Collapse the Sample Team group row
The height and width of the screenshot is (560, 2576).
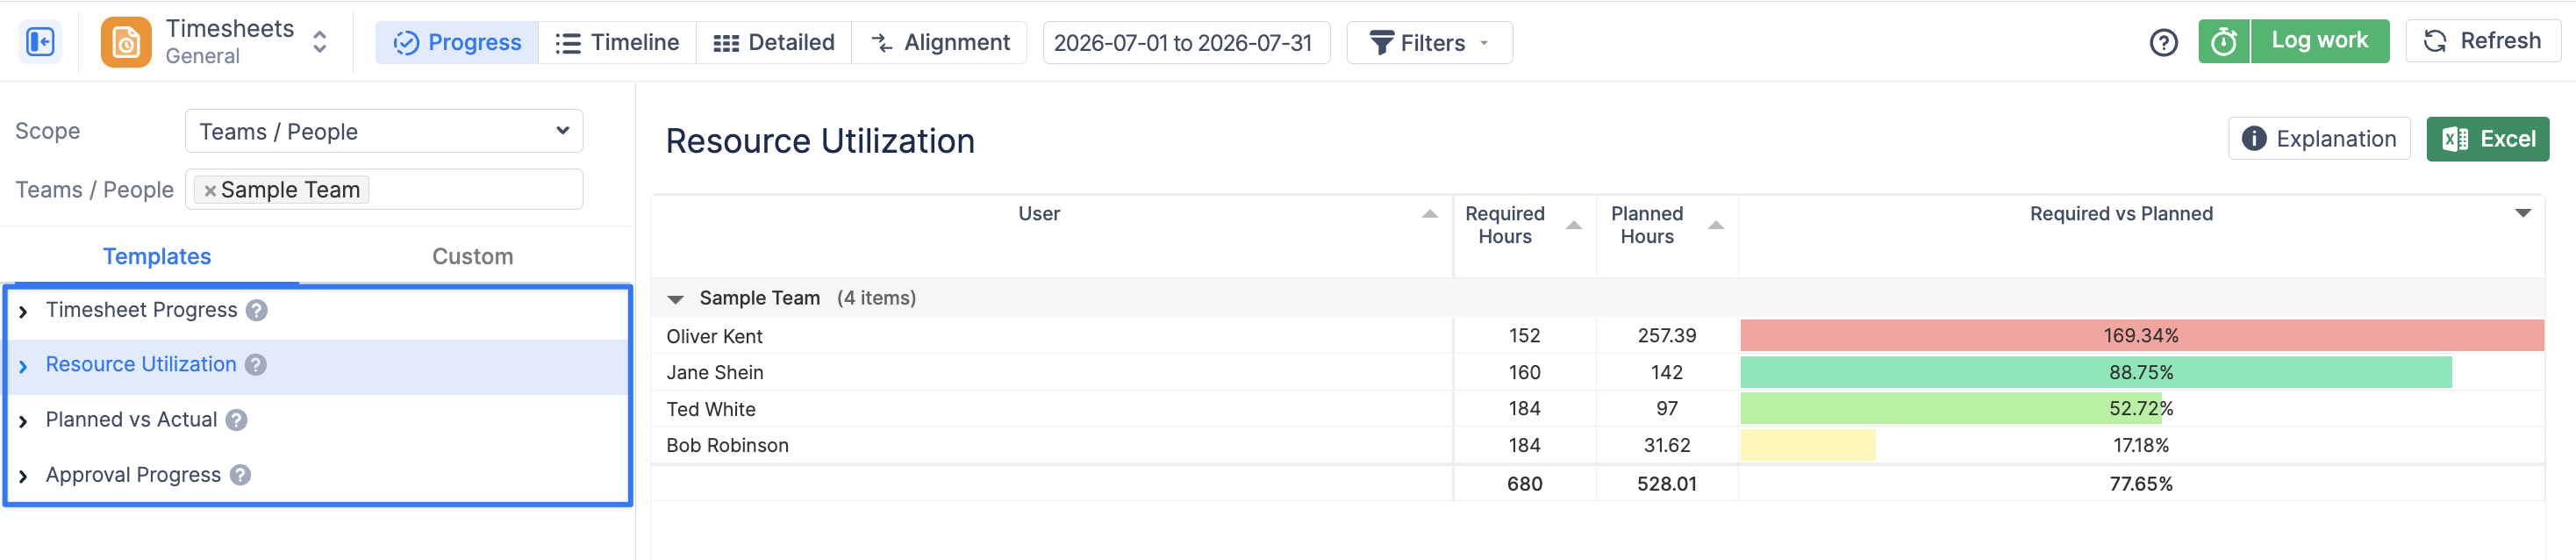point(675,299)
